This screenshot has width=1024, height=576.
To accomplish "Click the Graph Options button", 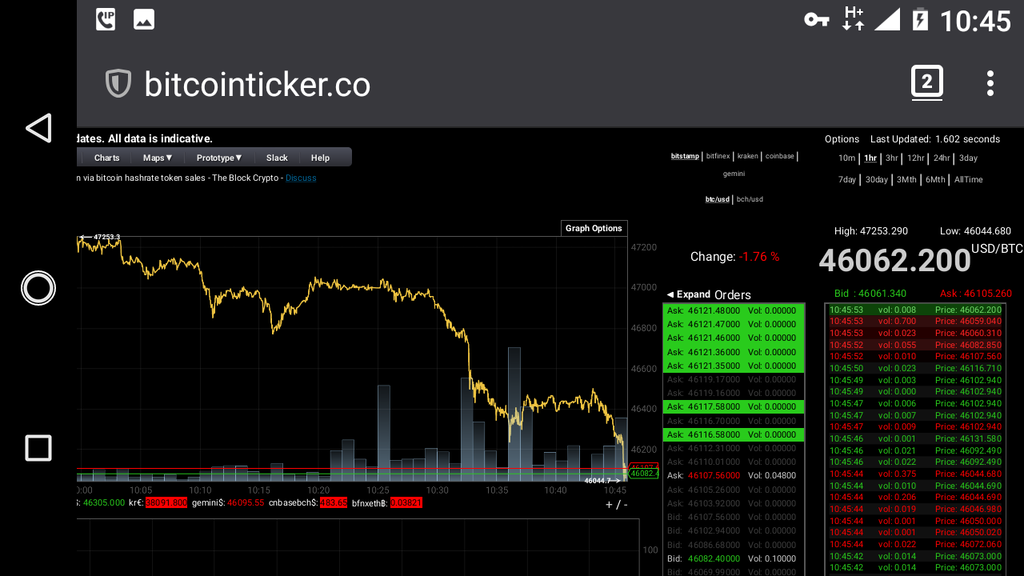I will pyautogui.click(x=594, y=228).
